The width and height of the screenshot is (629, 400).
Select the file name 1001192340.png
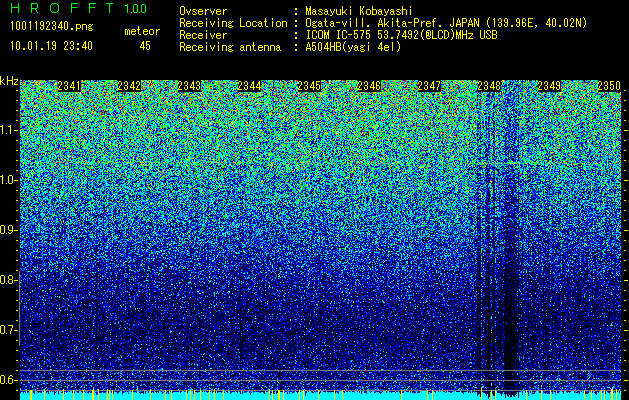[x=52, y=27]
